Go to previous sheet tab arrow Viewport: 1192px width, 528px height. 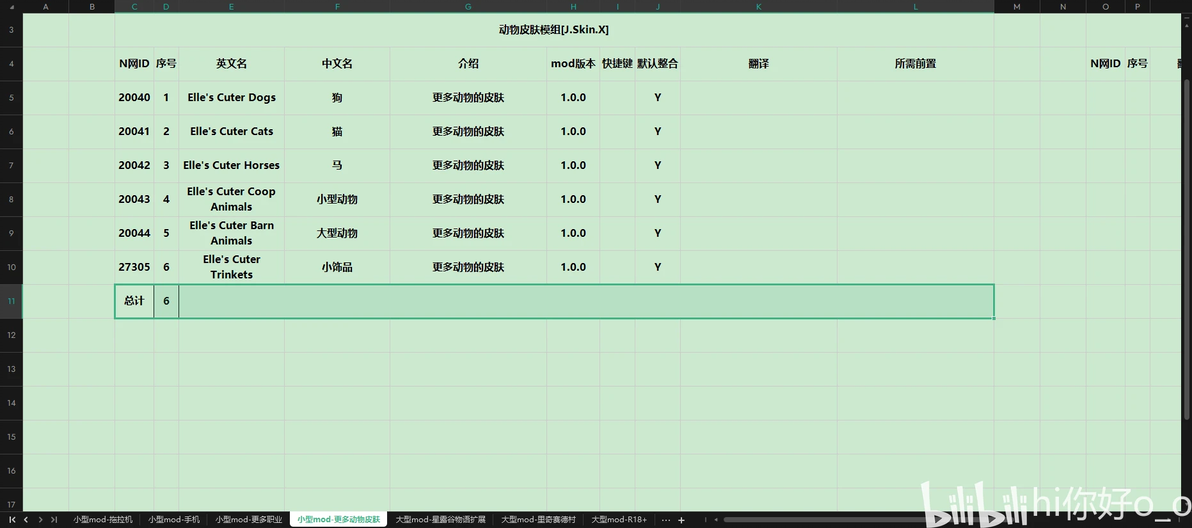click(x=27, y=520)
